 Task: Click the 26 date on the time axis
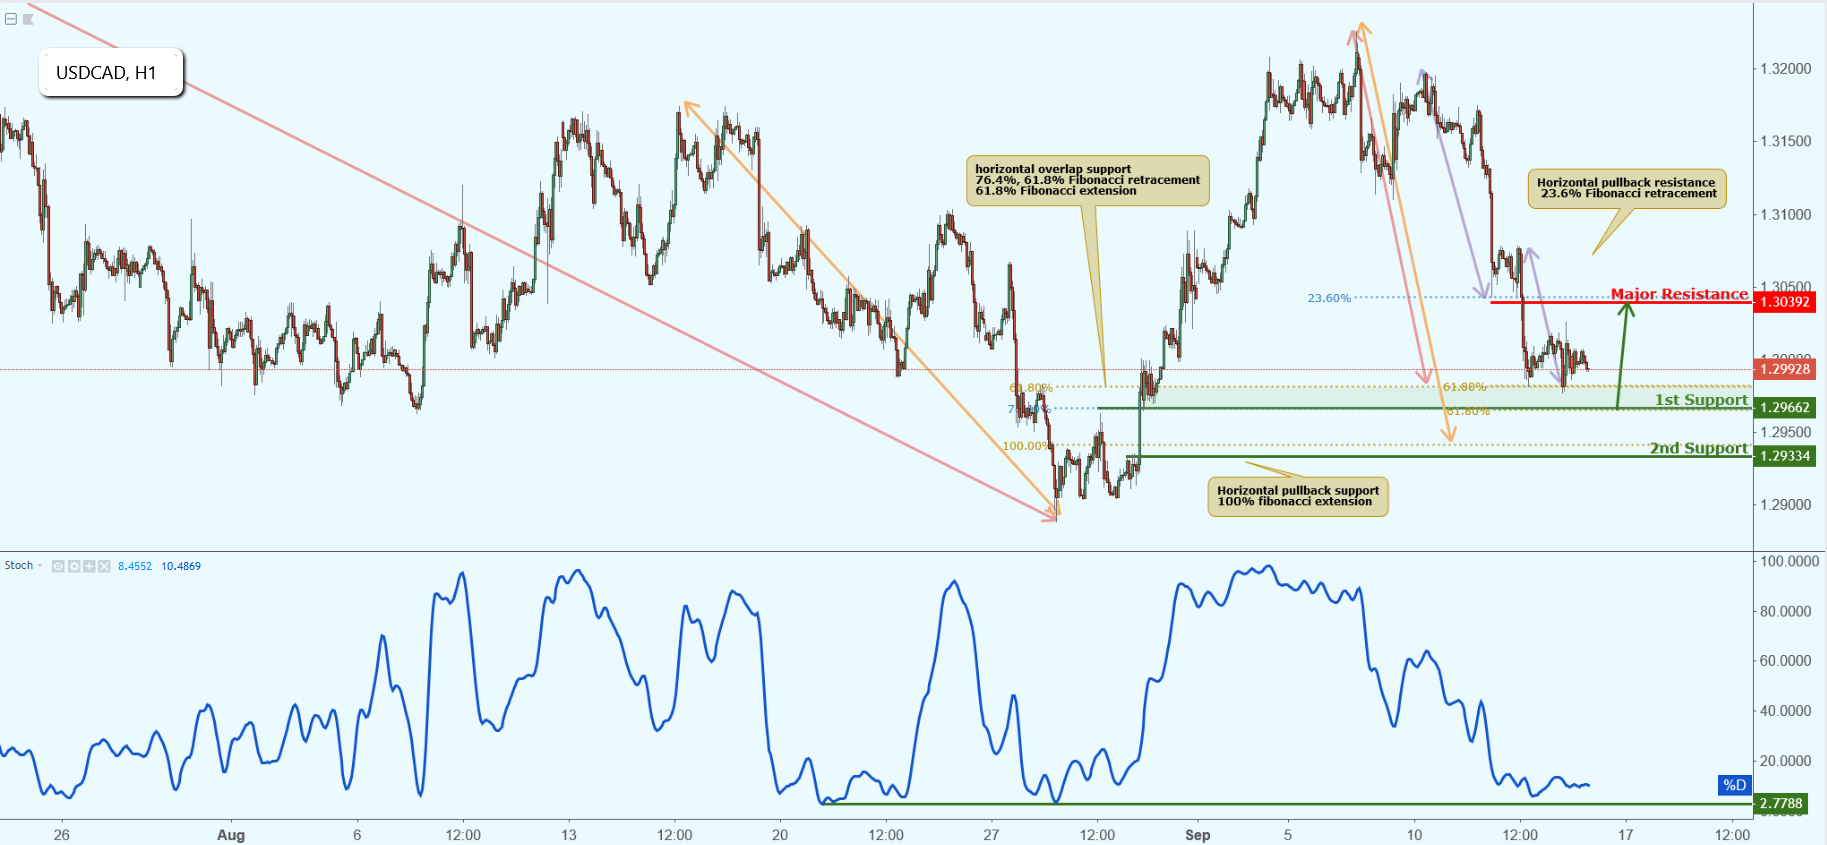pos(62,835)
